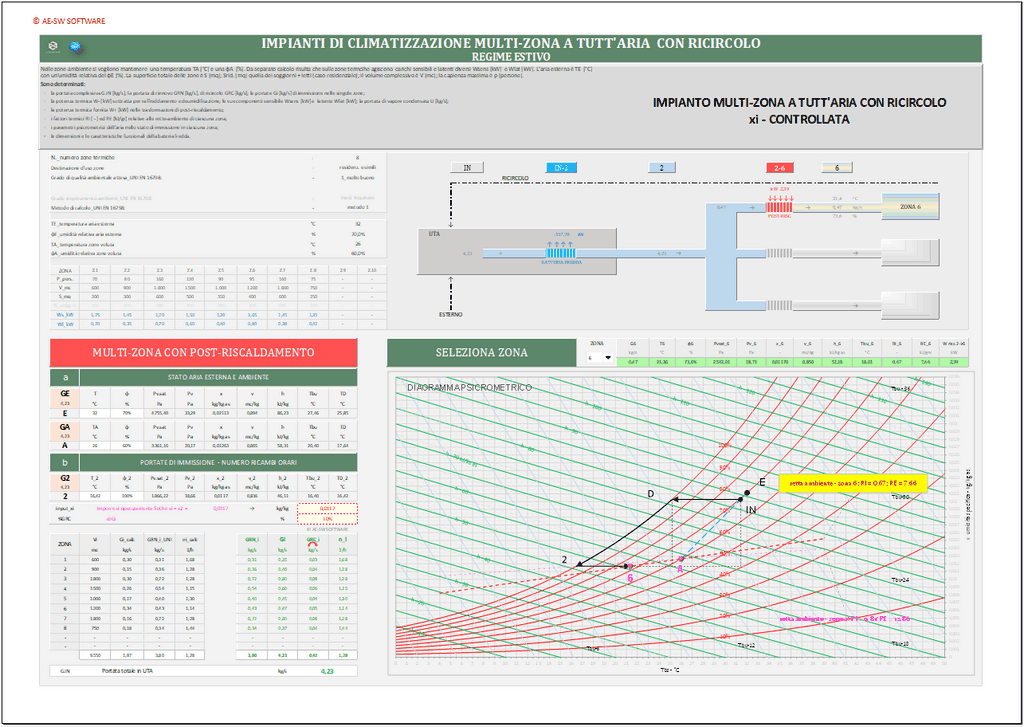The image size is (1024, 727).
Task: Click the red MULTI-ZONA CON POST-RISCALDAMENTO banner
Action: tap(203, 353)
